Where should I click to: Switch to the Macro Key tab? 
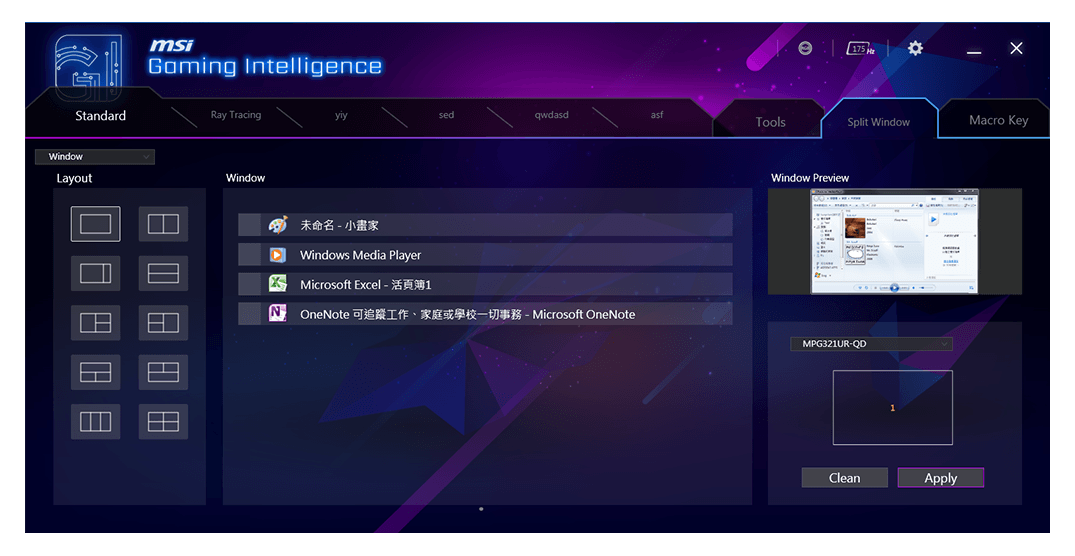tap(997, 120)
